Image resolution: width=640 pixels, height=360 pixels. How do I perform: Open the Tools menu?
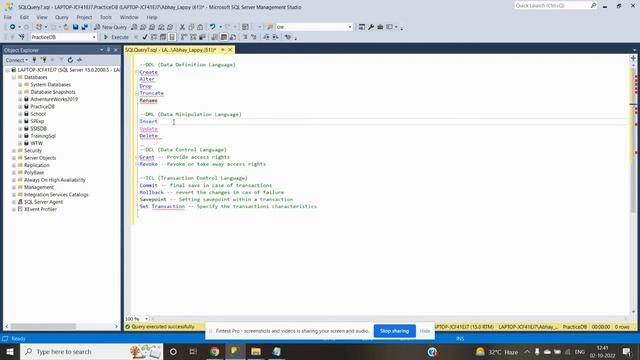106,17
